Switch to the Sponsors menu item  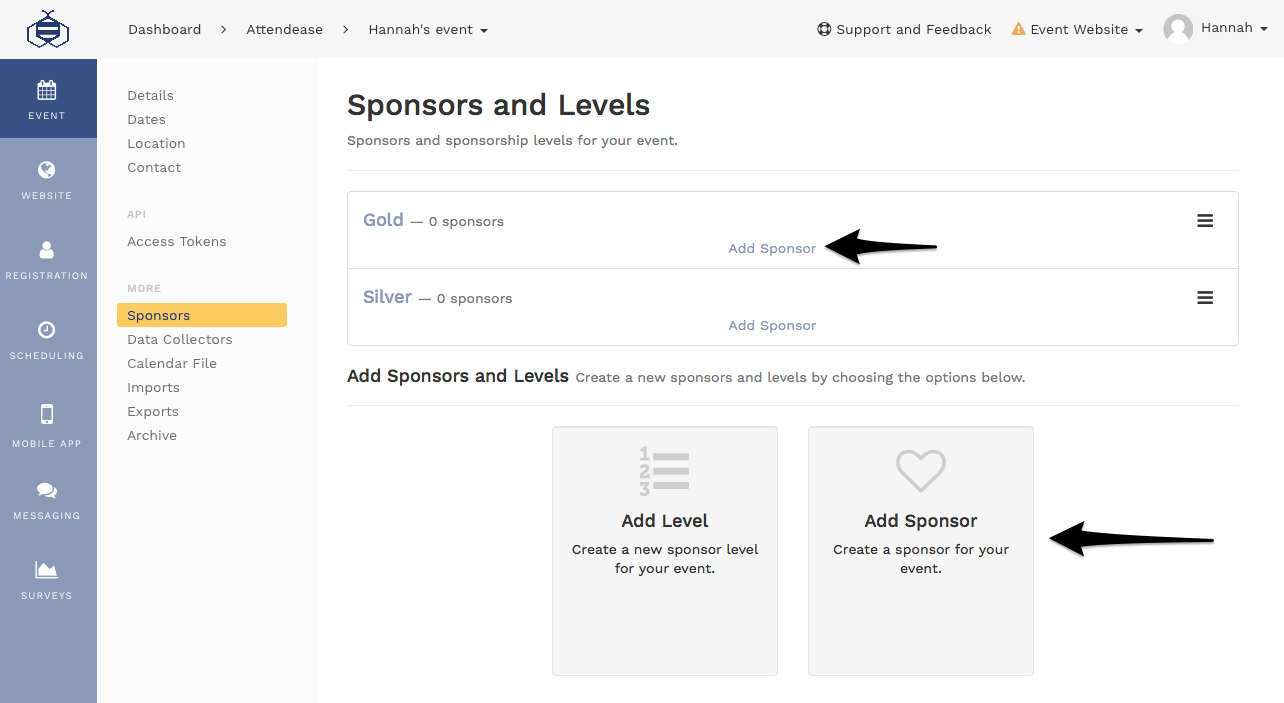tap(156, 314)
